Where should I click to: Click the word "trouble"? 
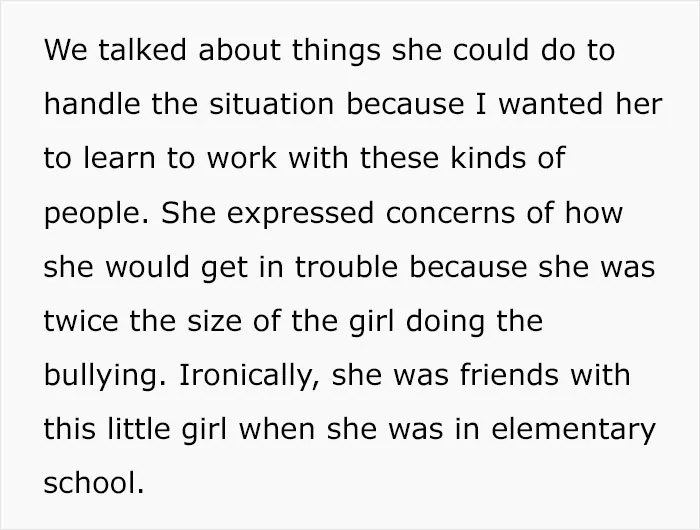point(346,267)
